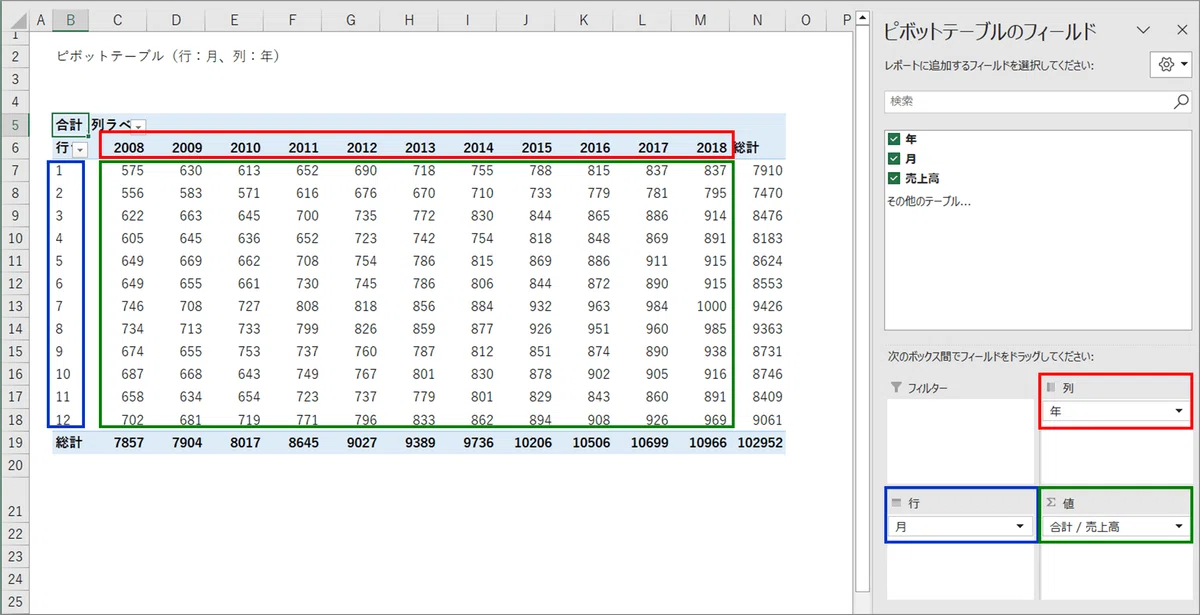Image resolution: width=1200 pixels, height=615 pixels.
Task: Select the 2015 total cell 10206
Action: click(526, 441)
